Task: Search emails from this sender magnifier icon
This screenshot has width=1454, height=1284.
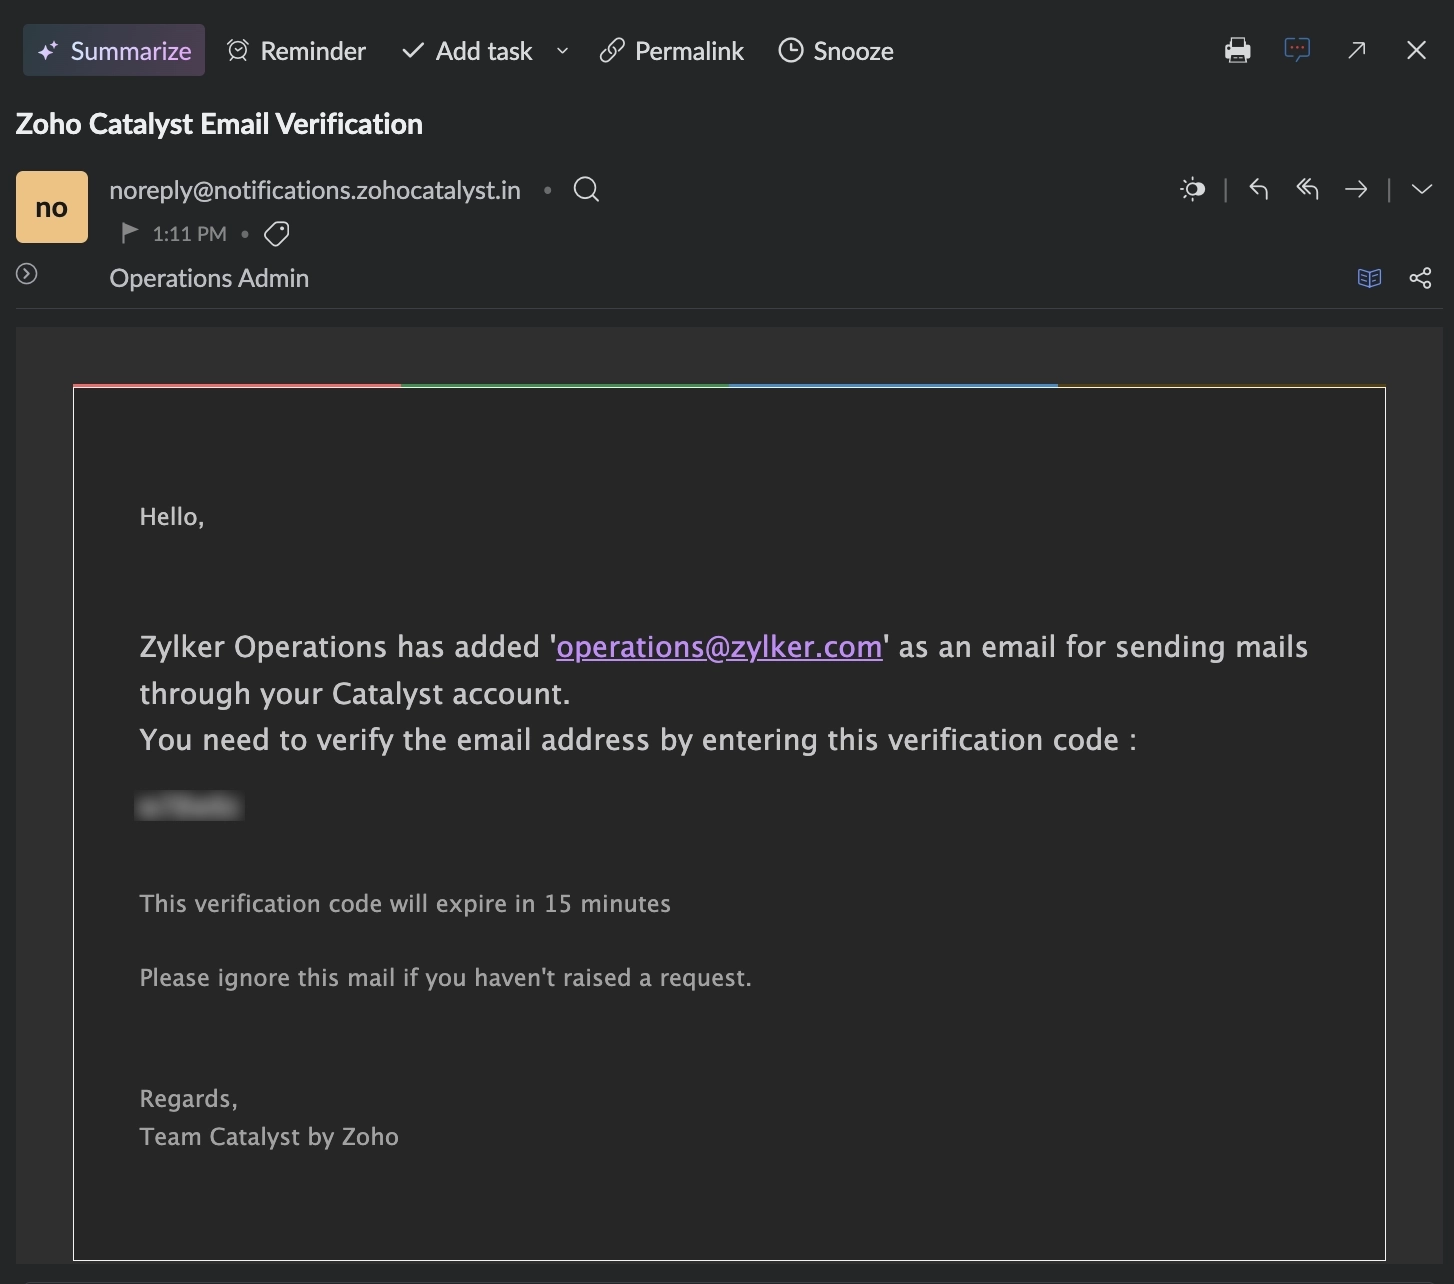Action: pyautogui.click(x=587, y=190)
